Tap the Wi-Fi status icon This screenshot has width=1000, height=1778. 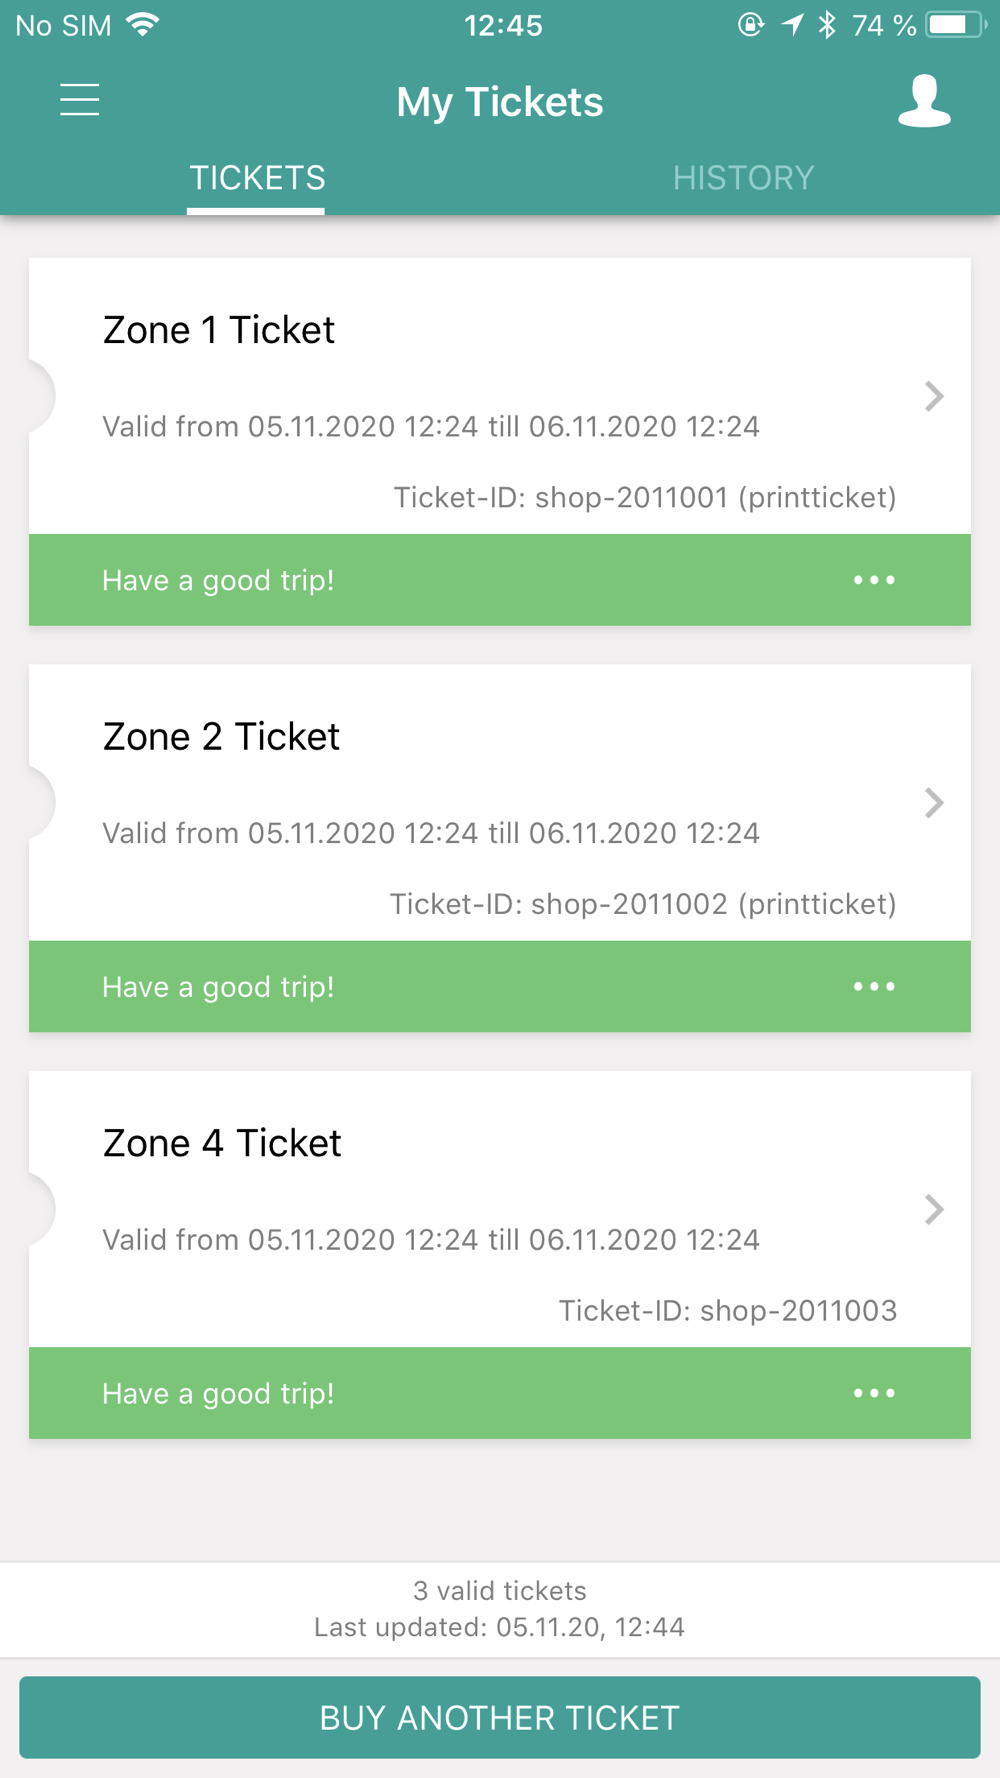[144, 25]
